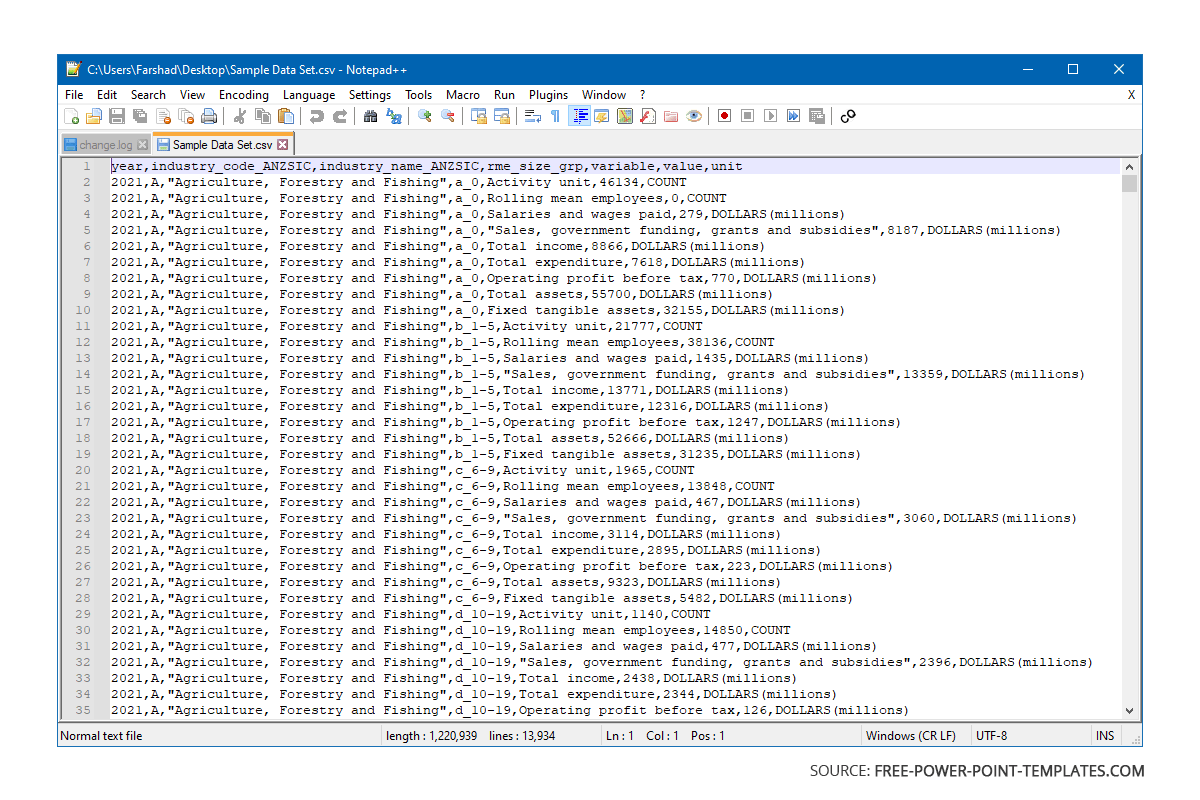The height and width of the screenshot is (800, 1200).
Task: Play the recorded macro
Action: [770, 115]
